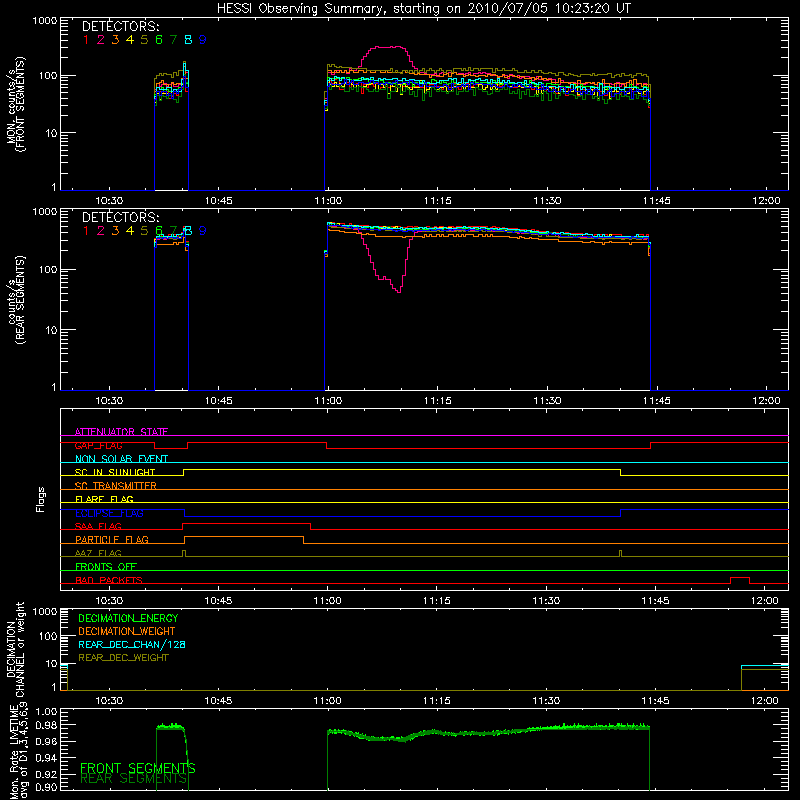Screen dimensions: 800x800
Task: Click the MON. counts/s (FRONT SEGMENTS) axis title
Action: click(16, 104)
